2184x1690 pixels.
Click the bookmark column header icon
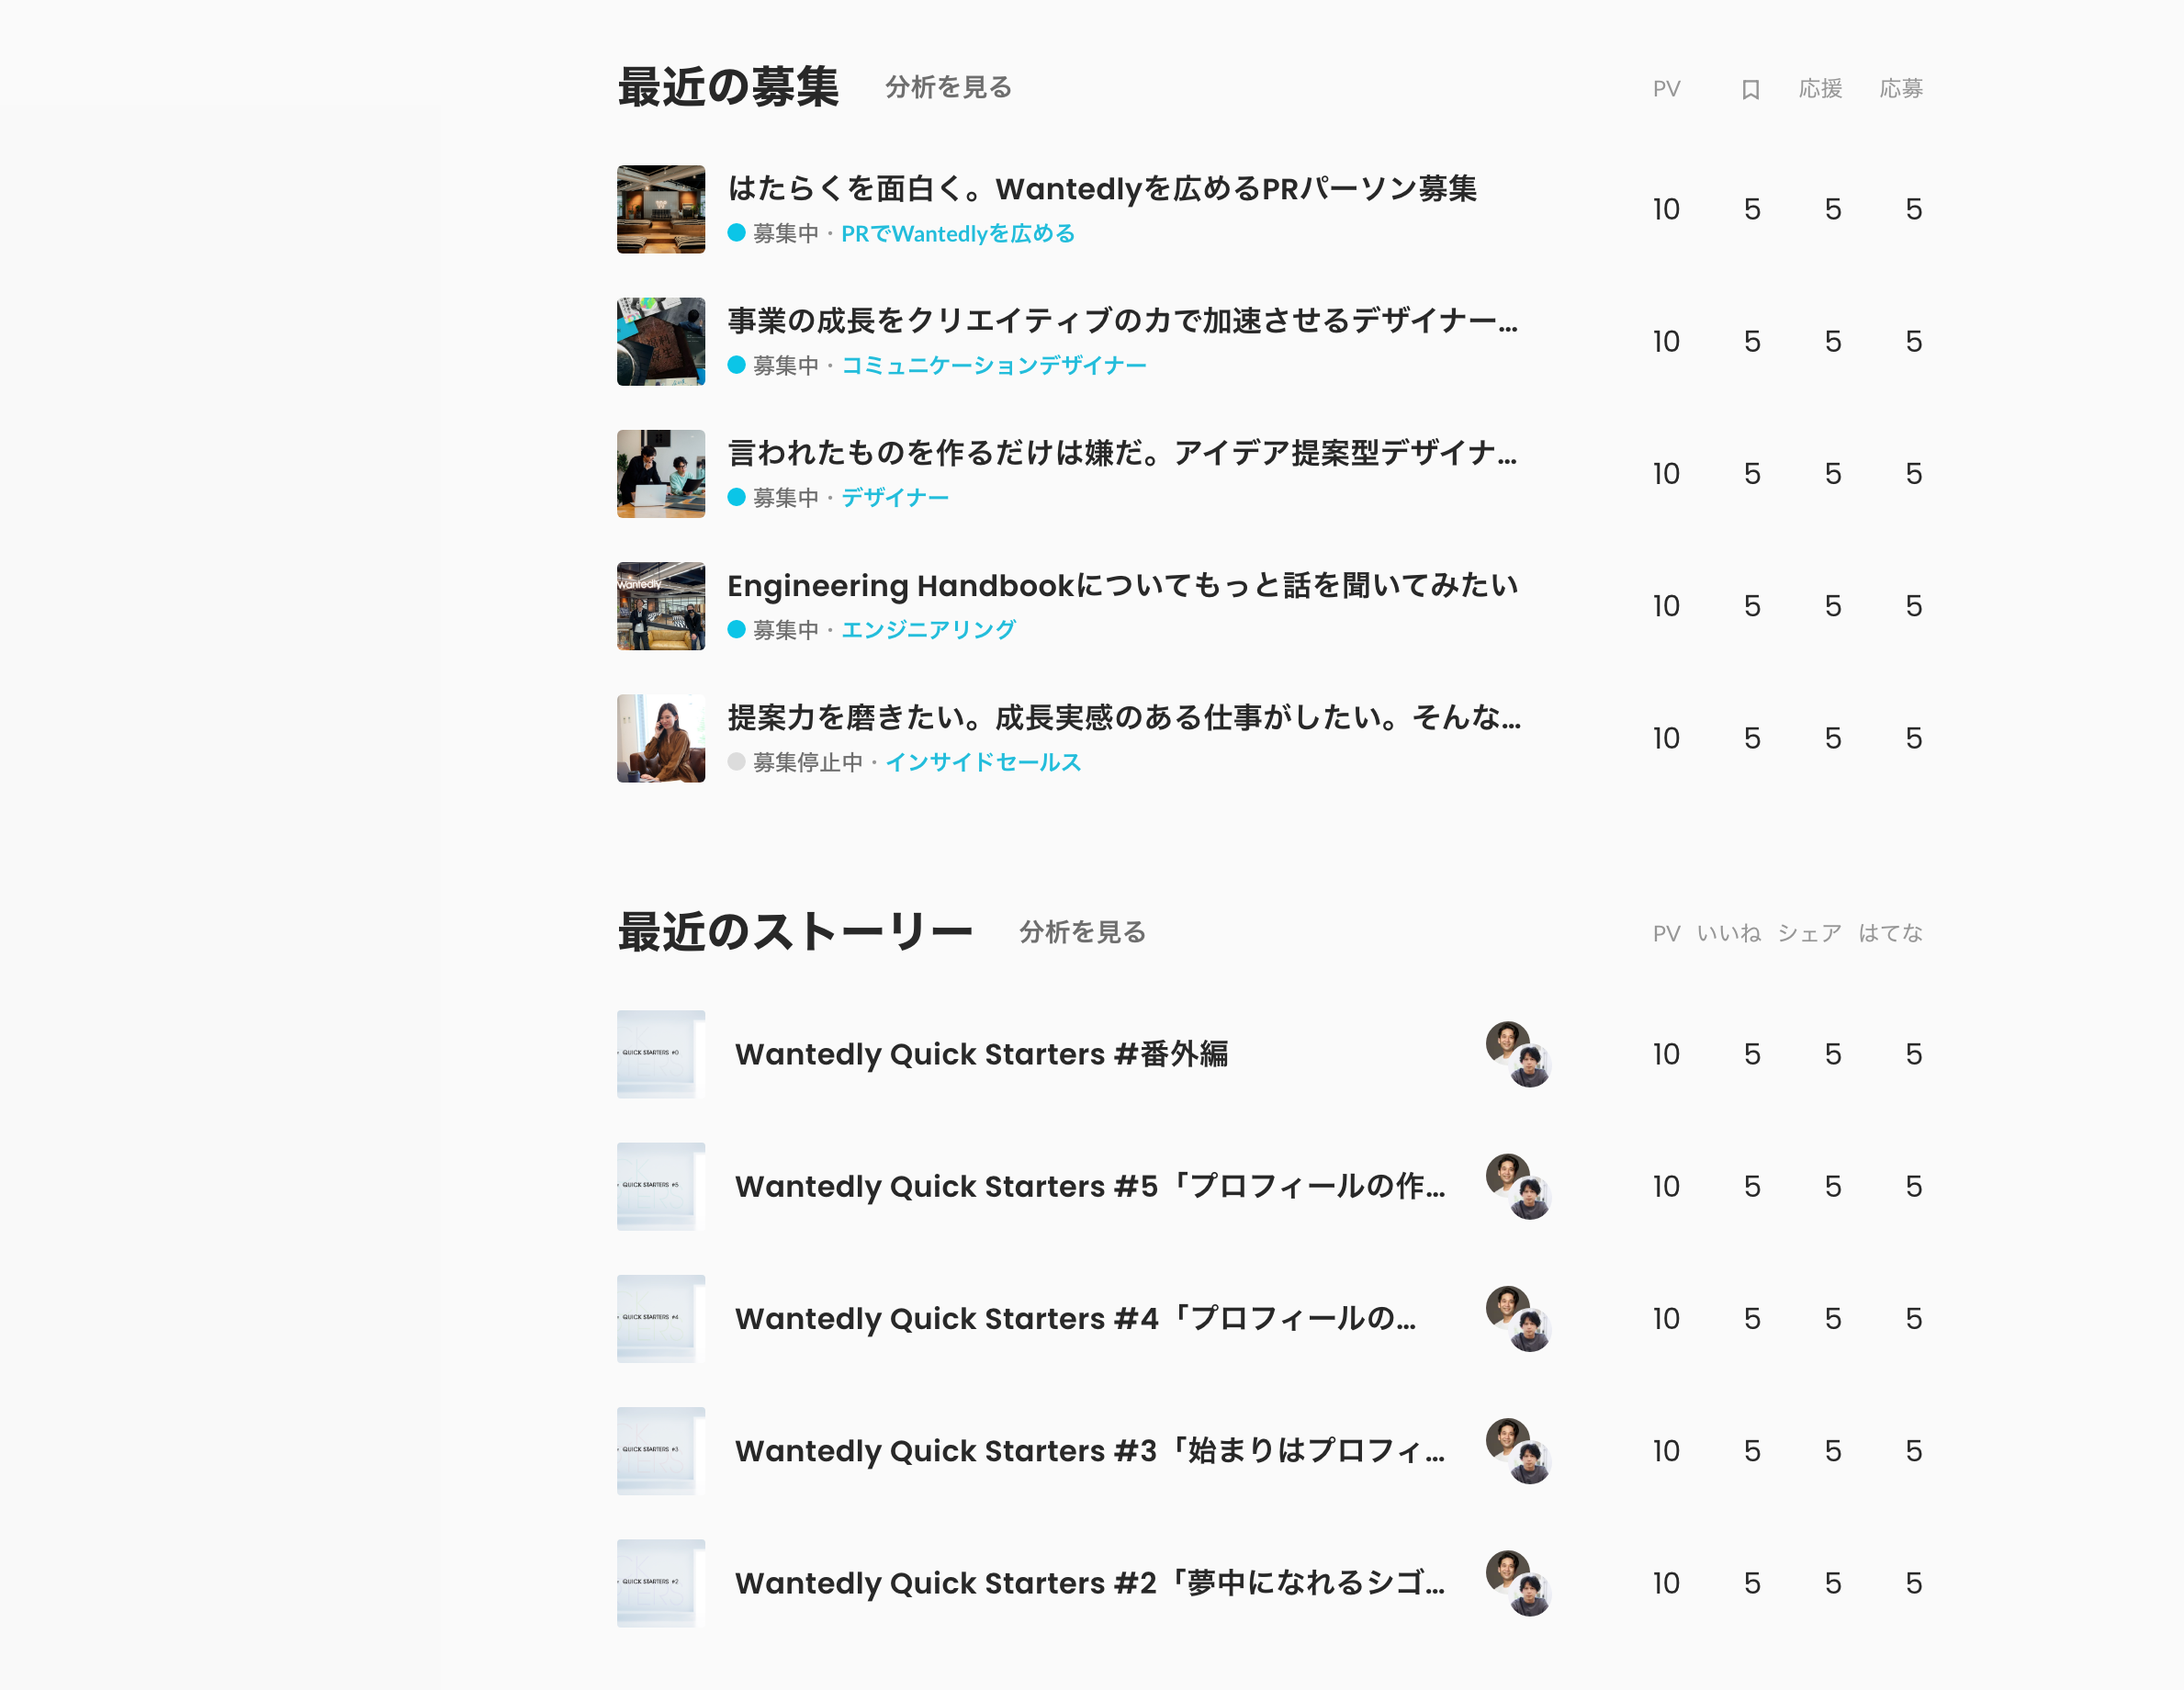1750,89
